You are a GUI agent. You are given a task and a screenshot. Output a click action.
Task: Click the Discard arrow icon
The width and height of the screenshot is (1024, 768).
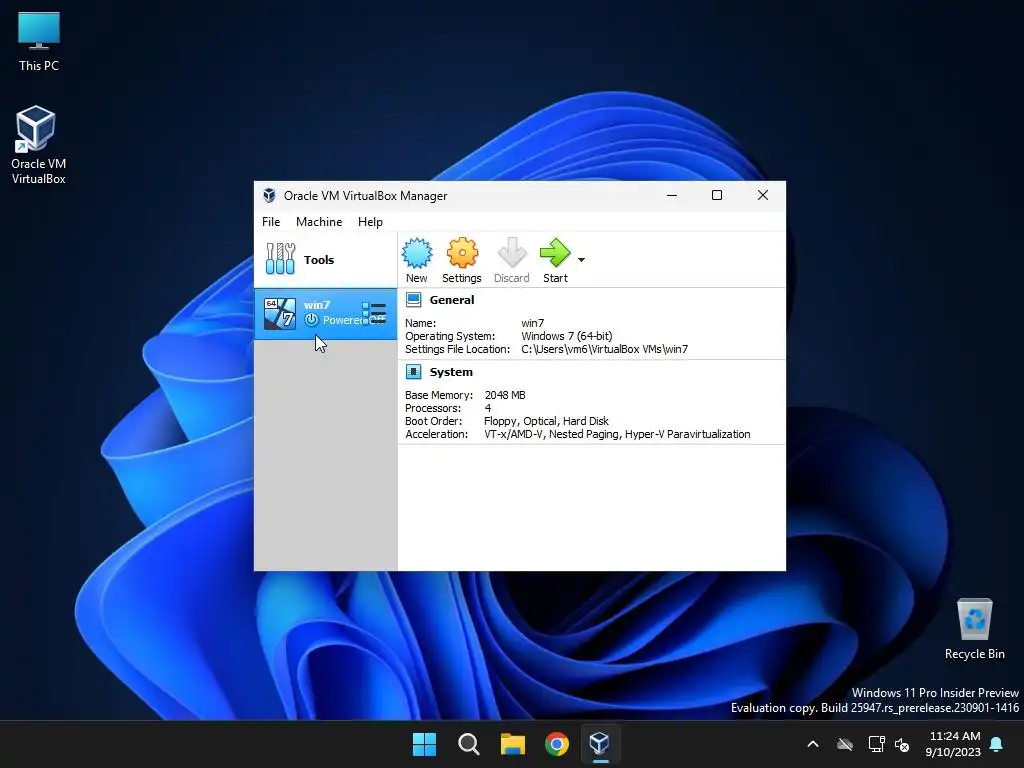511,253
